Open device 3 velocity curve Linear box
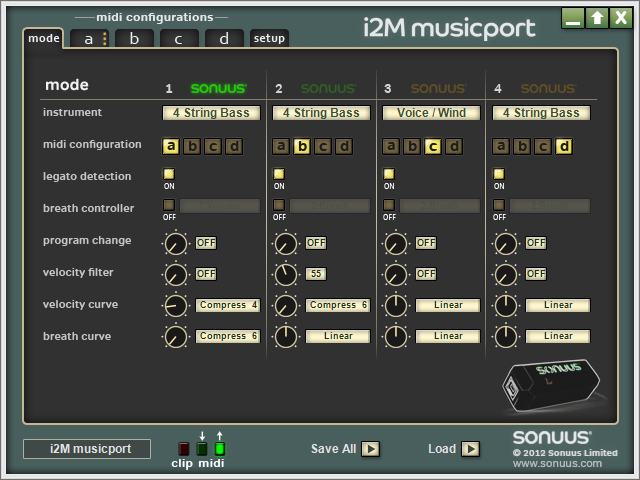 click(x=448, y=305)
